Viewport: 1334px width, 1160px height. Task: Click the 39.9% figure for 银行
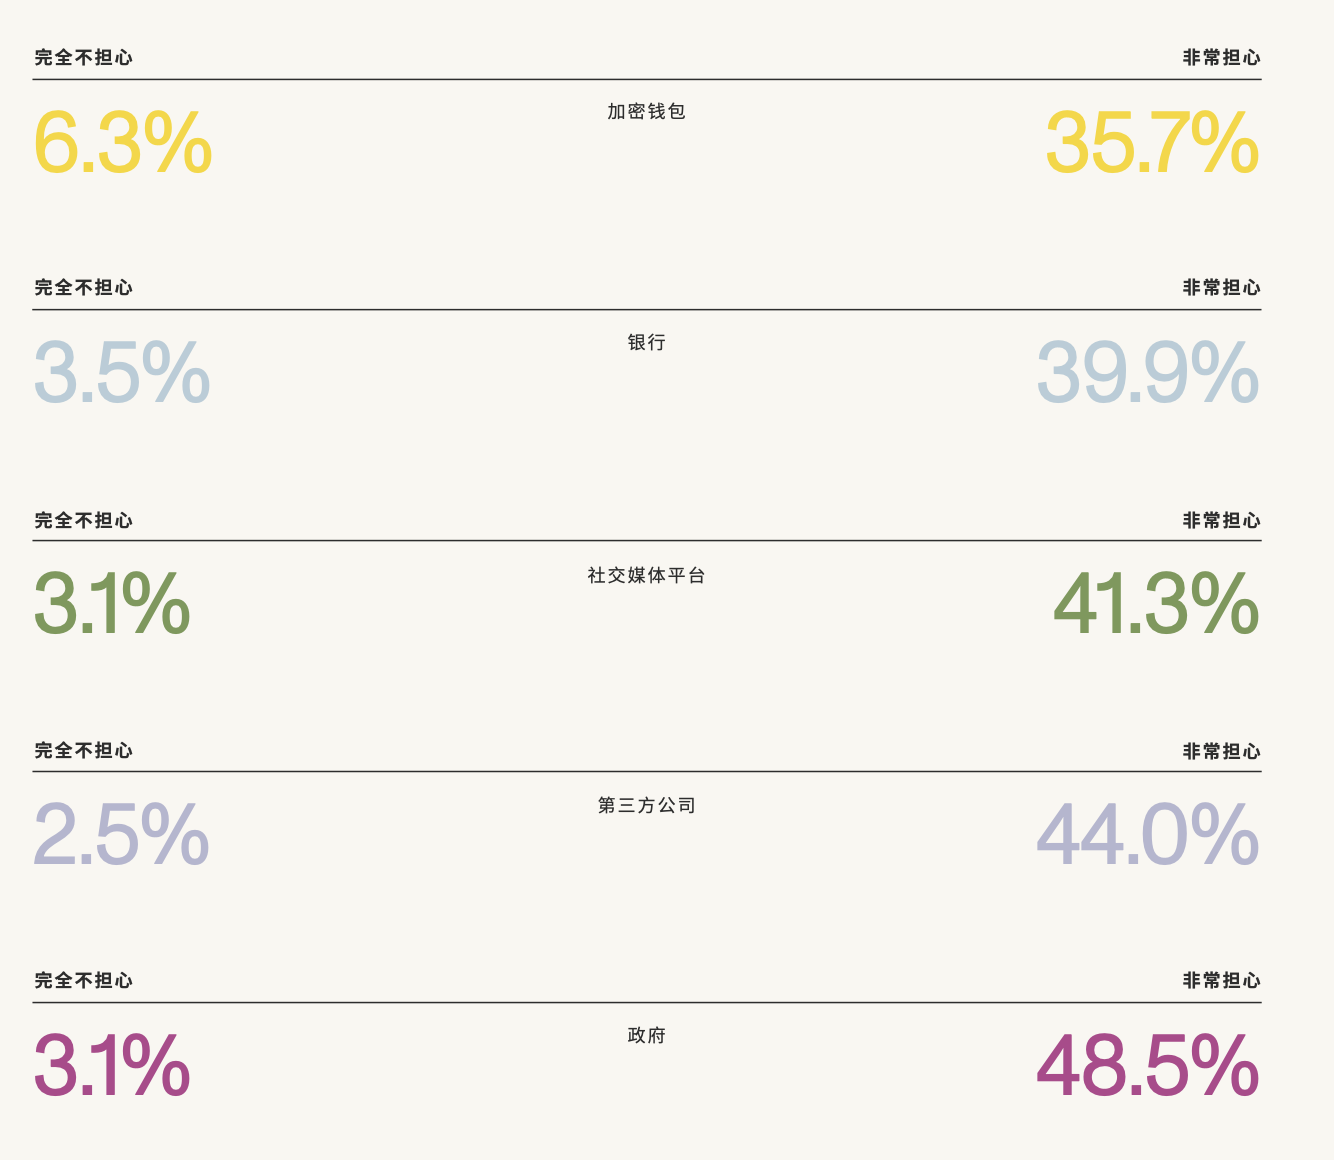click(1147, 372)
